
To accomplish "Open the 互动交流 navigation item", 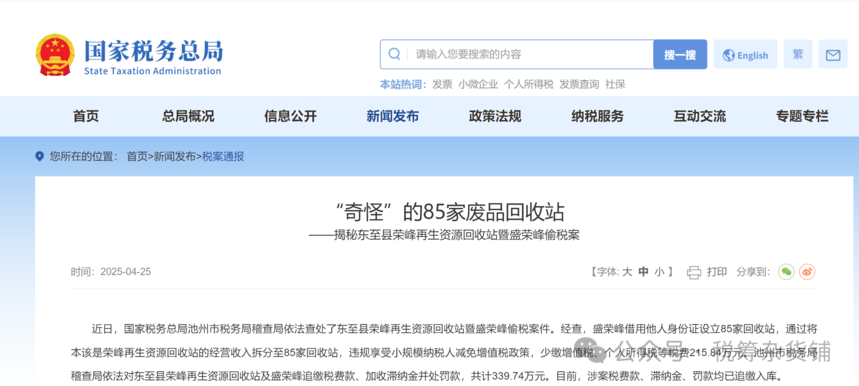I will coord(700,116).
